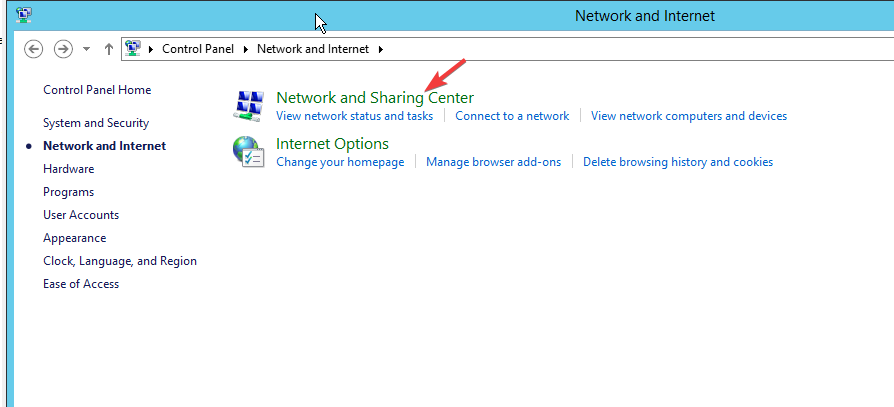This screenshot has width=894, height=407.
Task: Open Network and Sharing Center heading
Action: point(375,98)
